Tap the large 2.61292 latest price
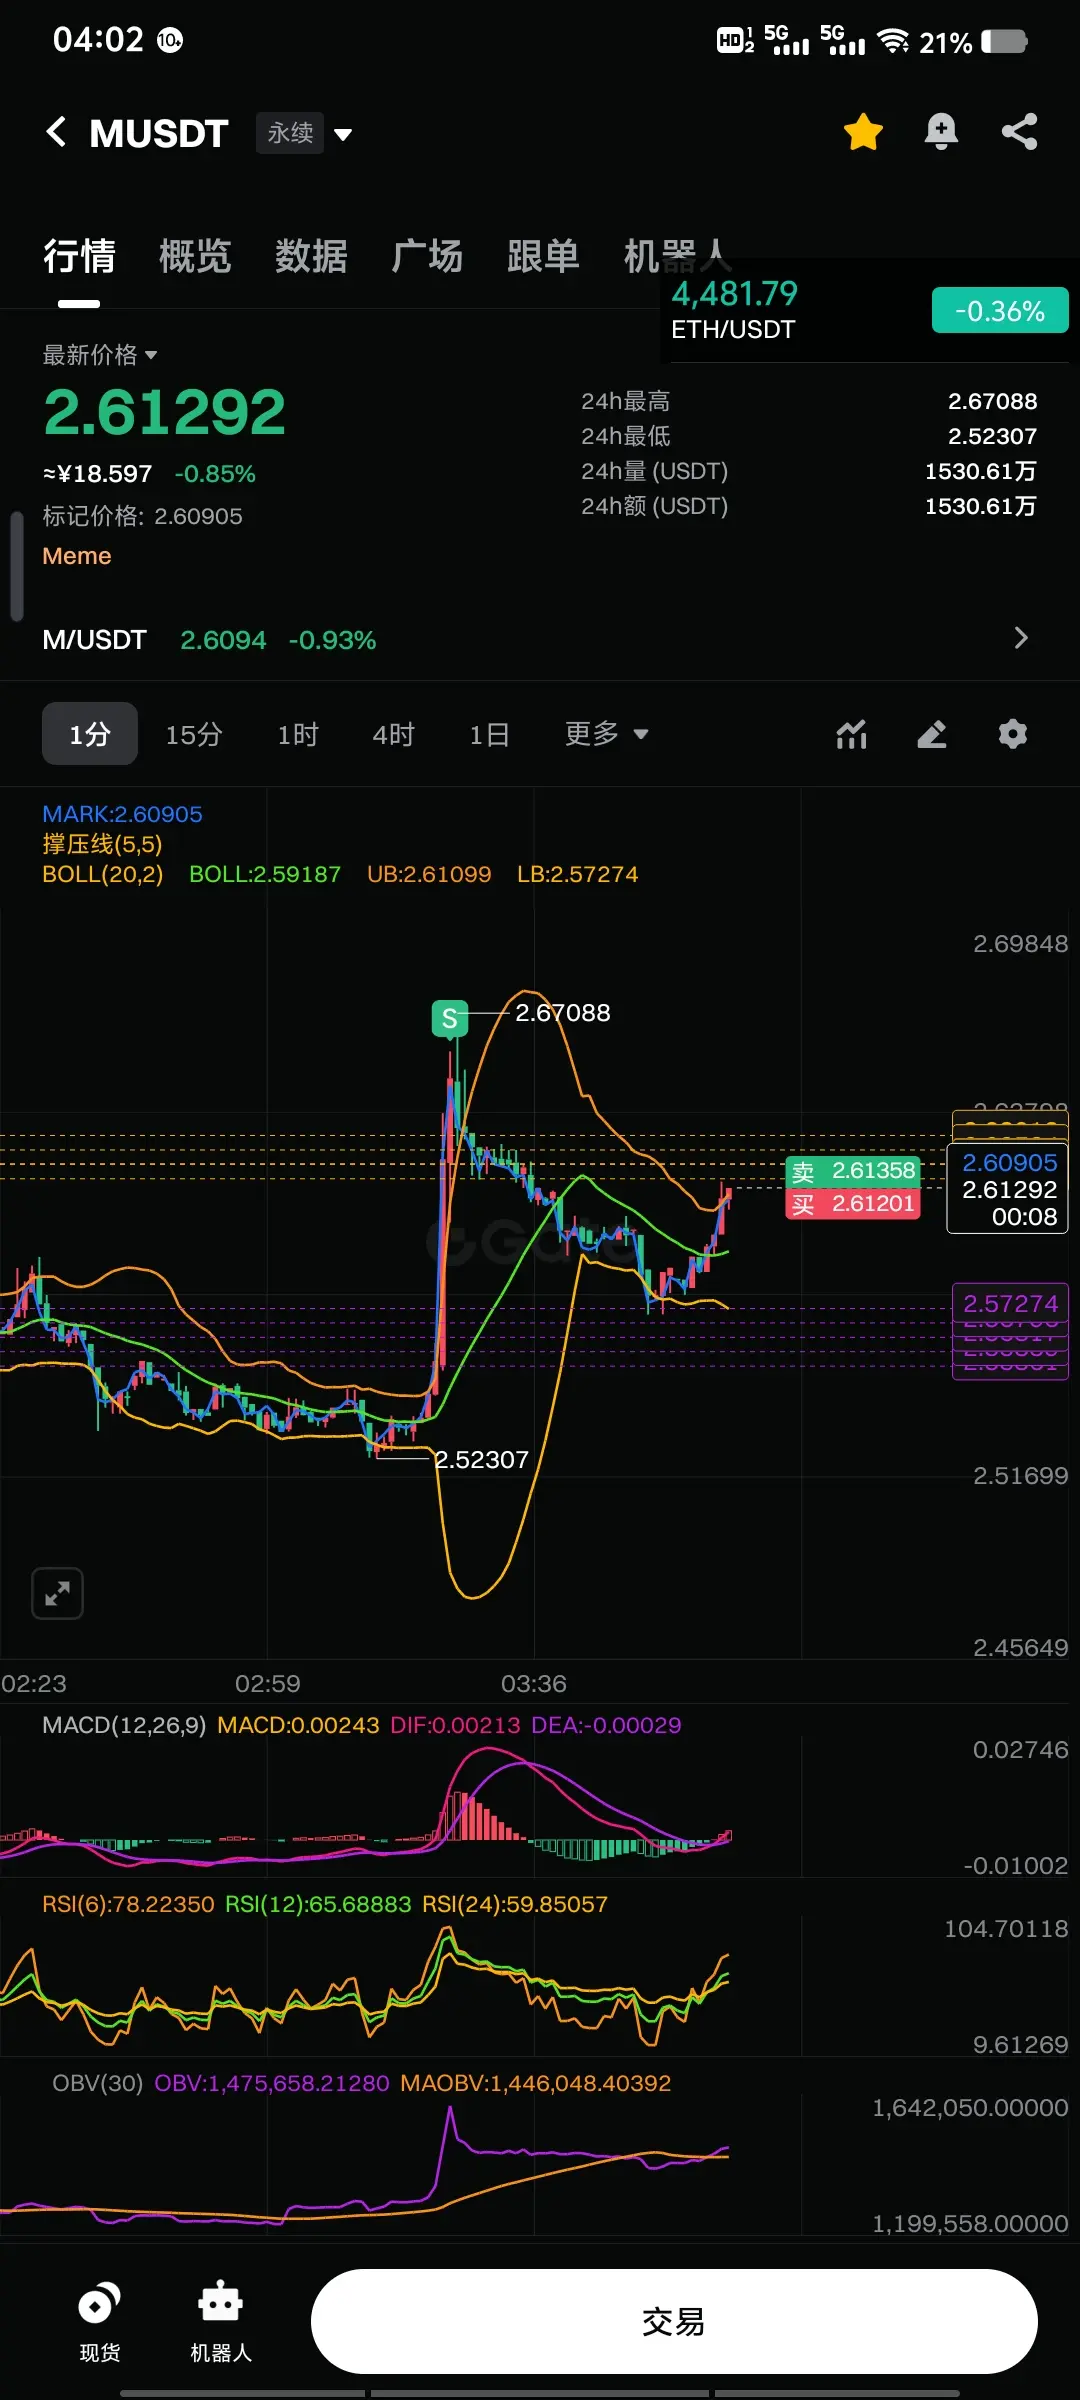The image size is (1080, 2400). click(165, 412)
